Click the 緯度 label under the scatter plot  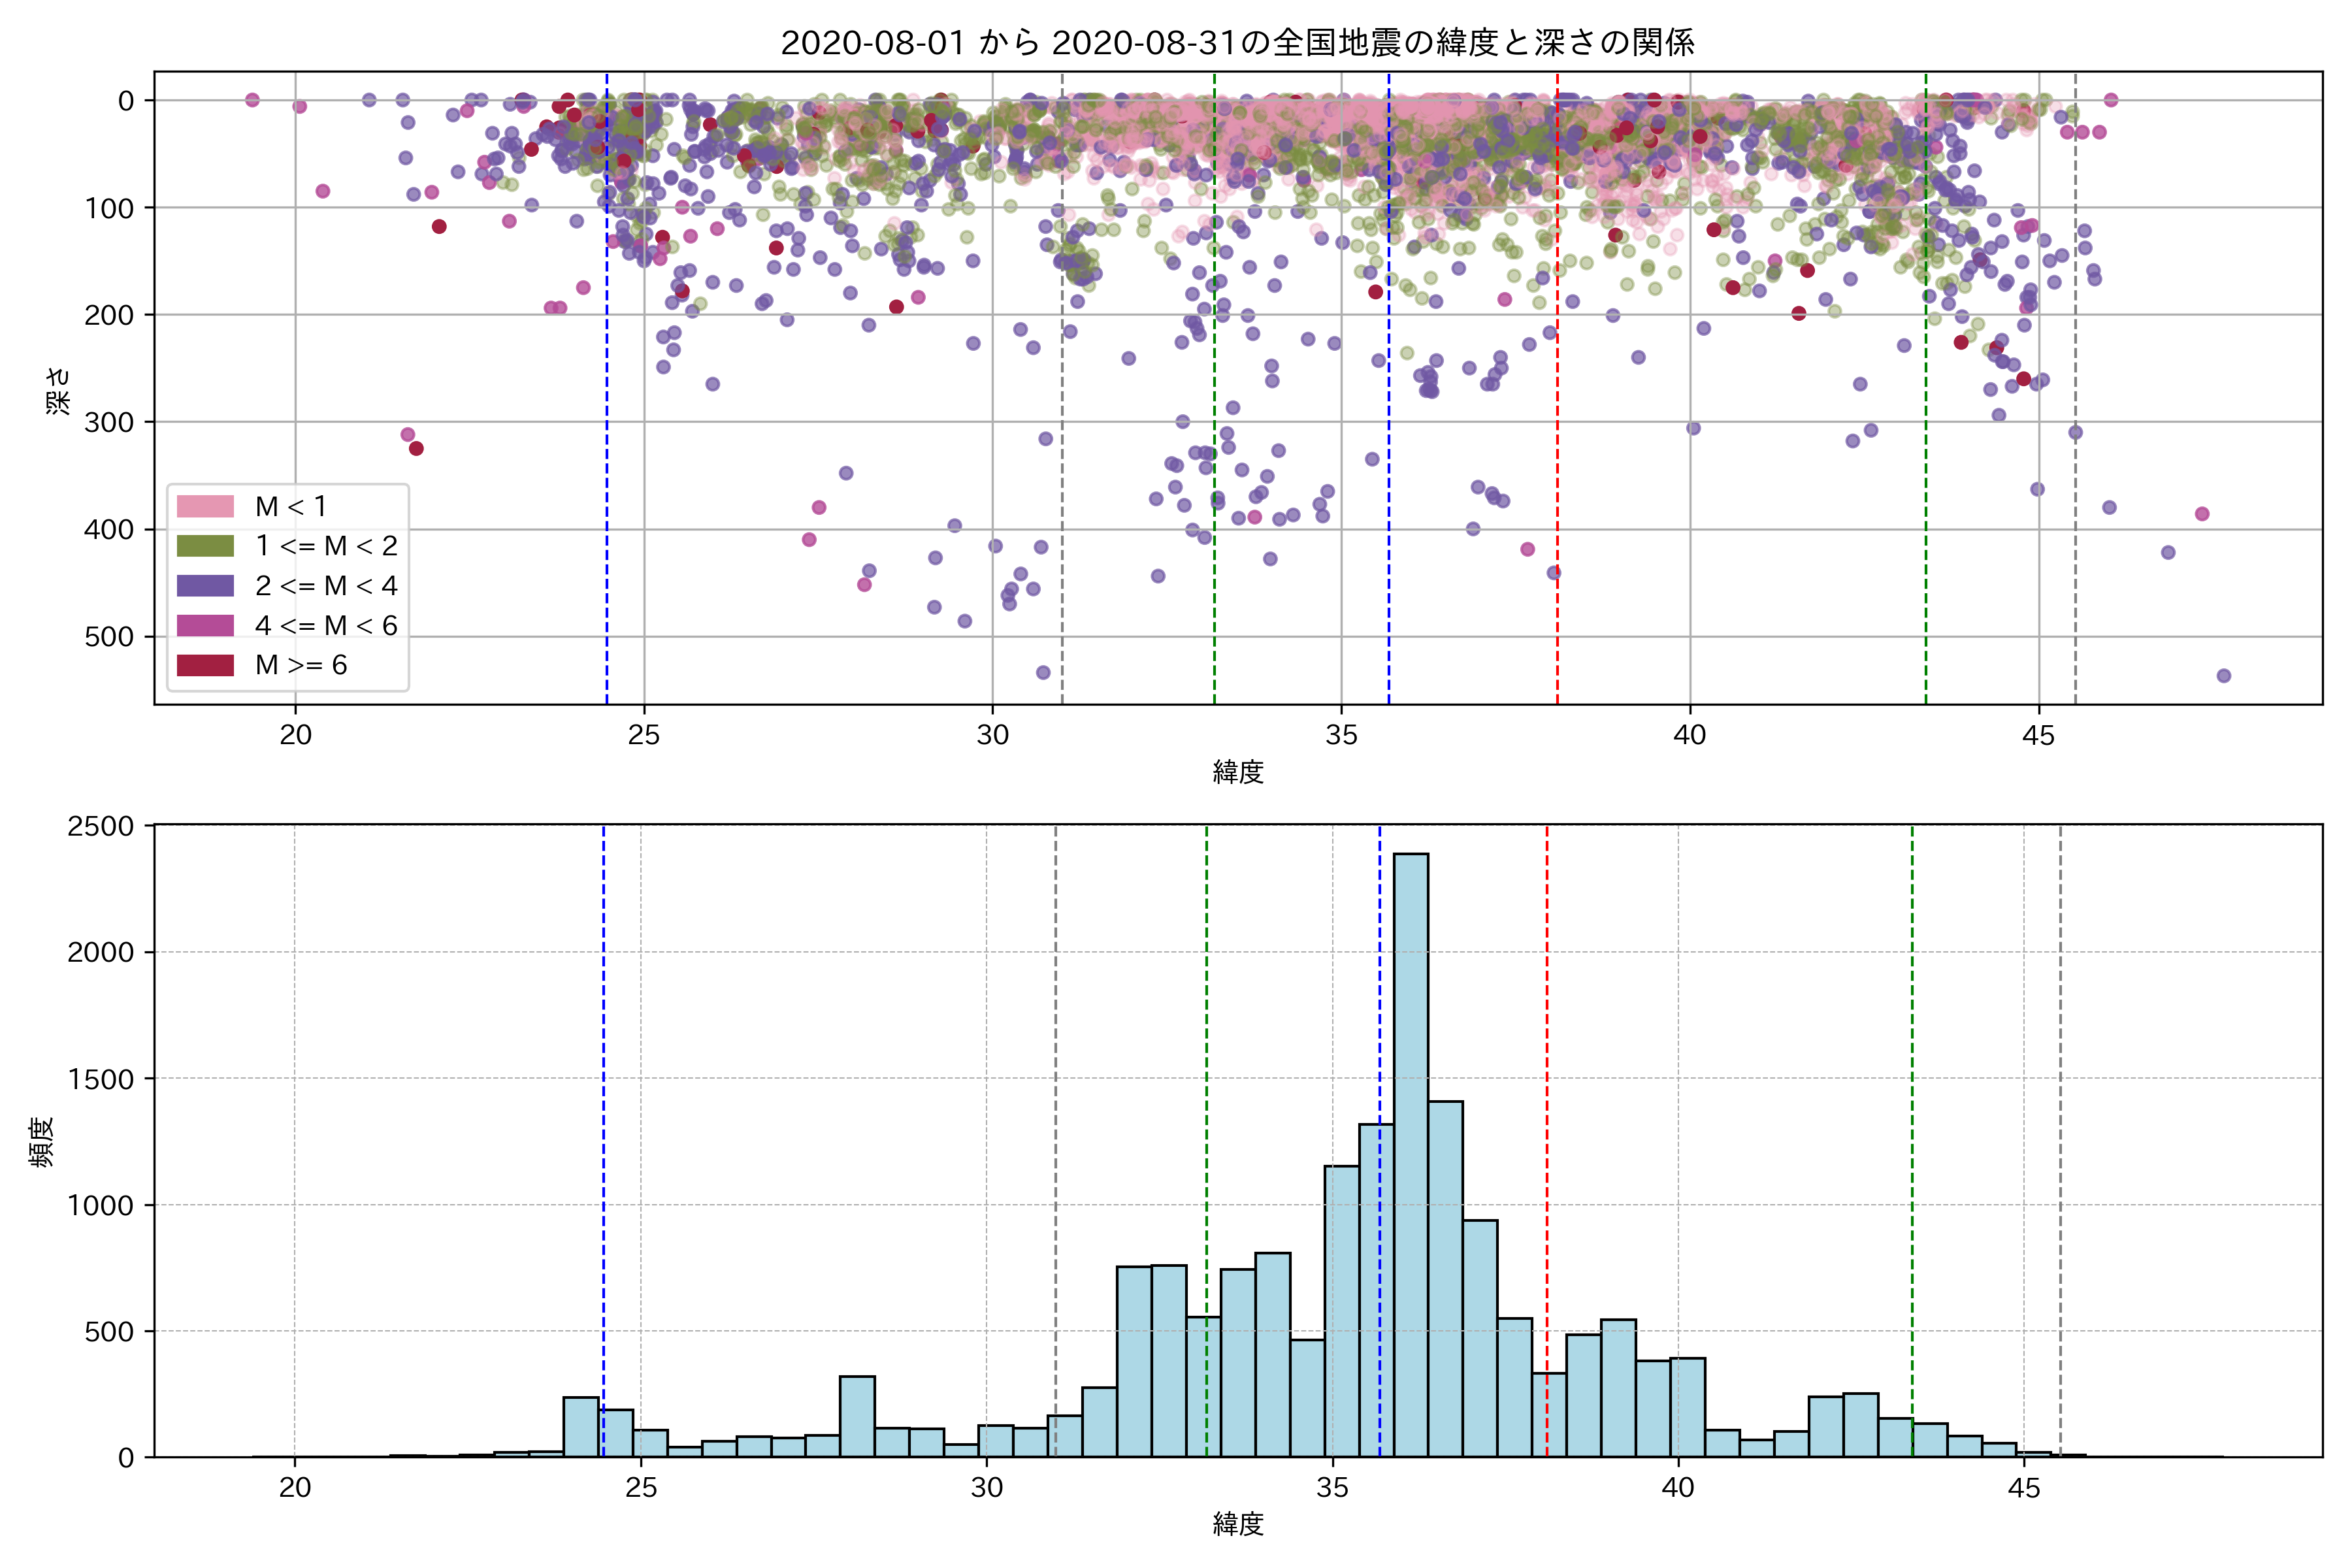[1238, 772]
